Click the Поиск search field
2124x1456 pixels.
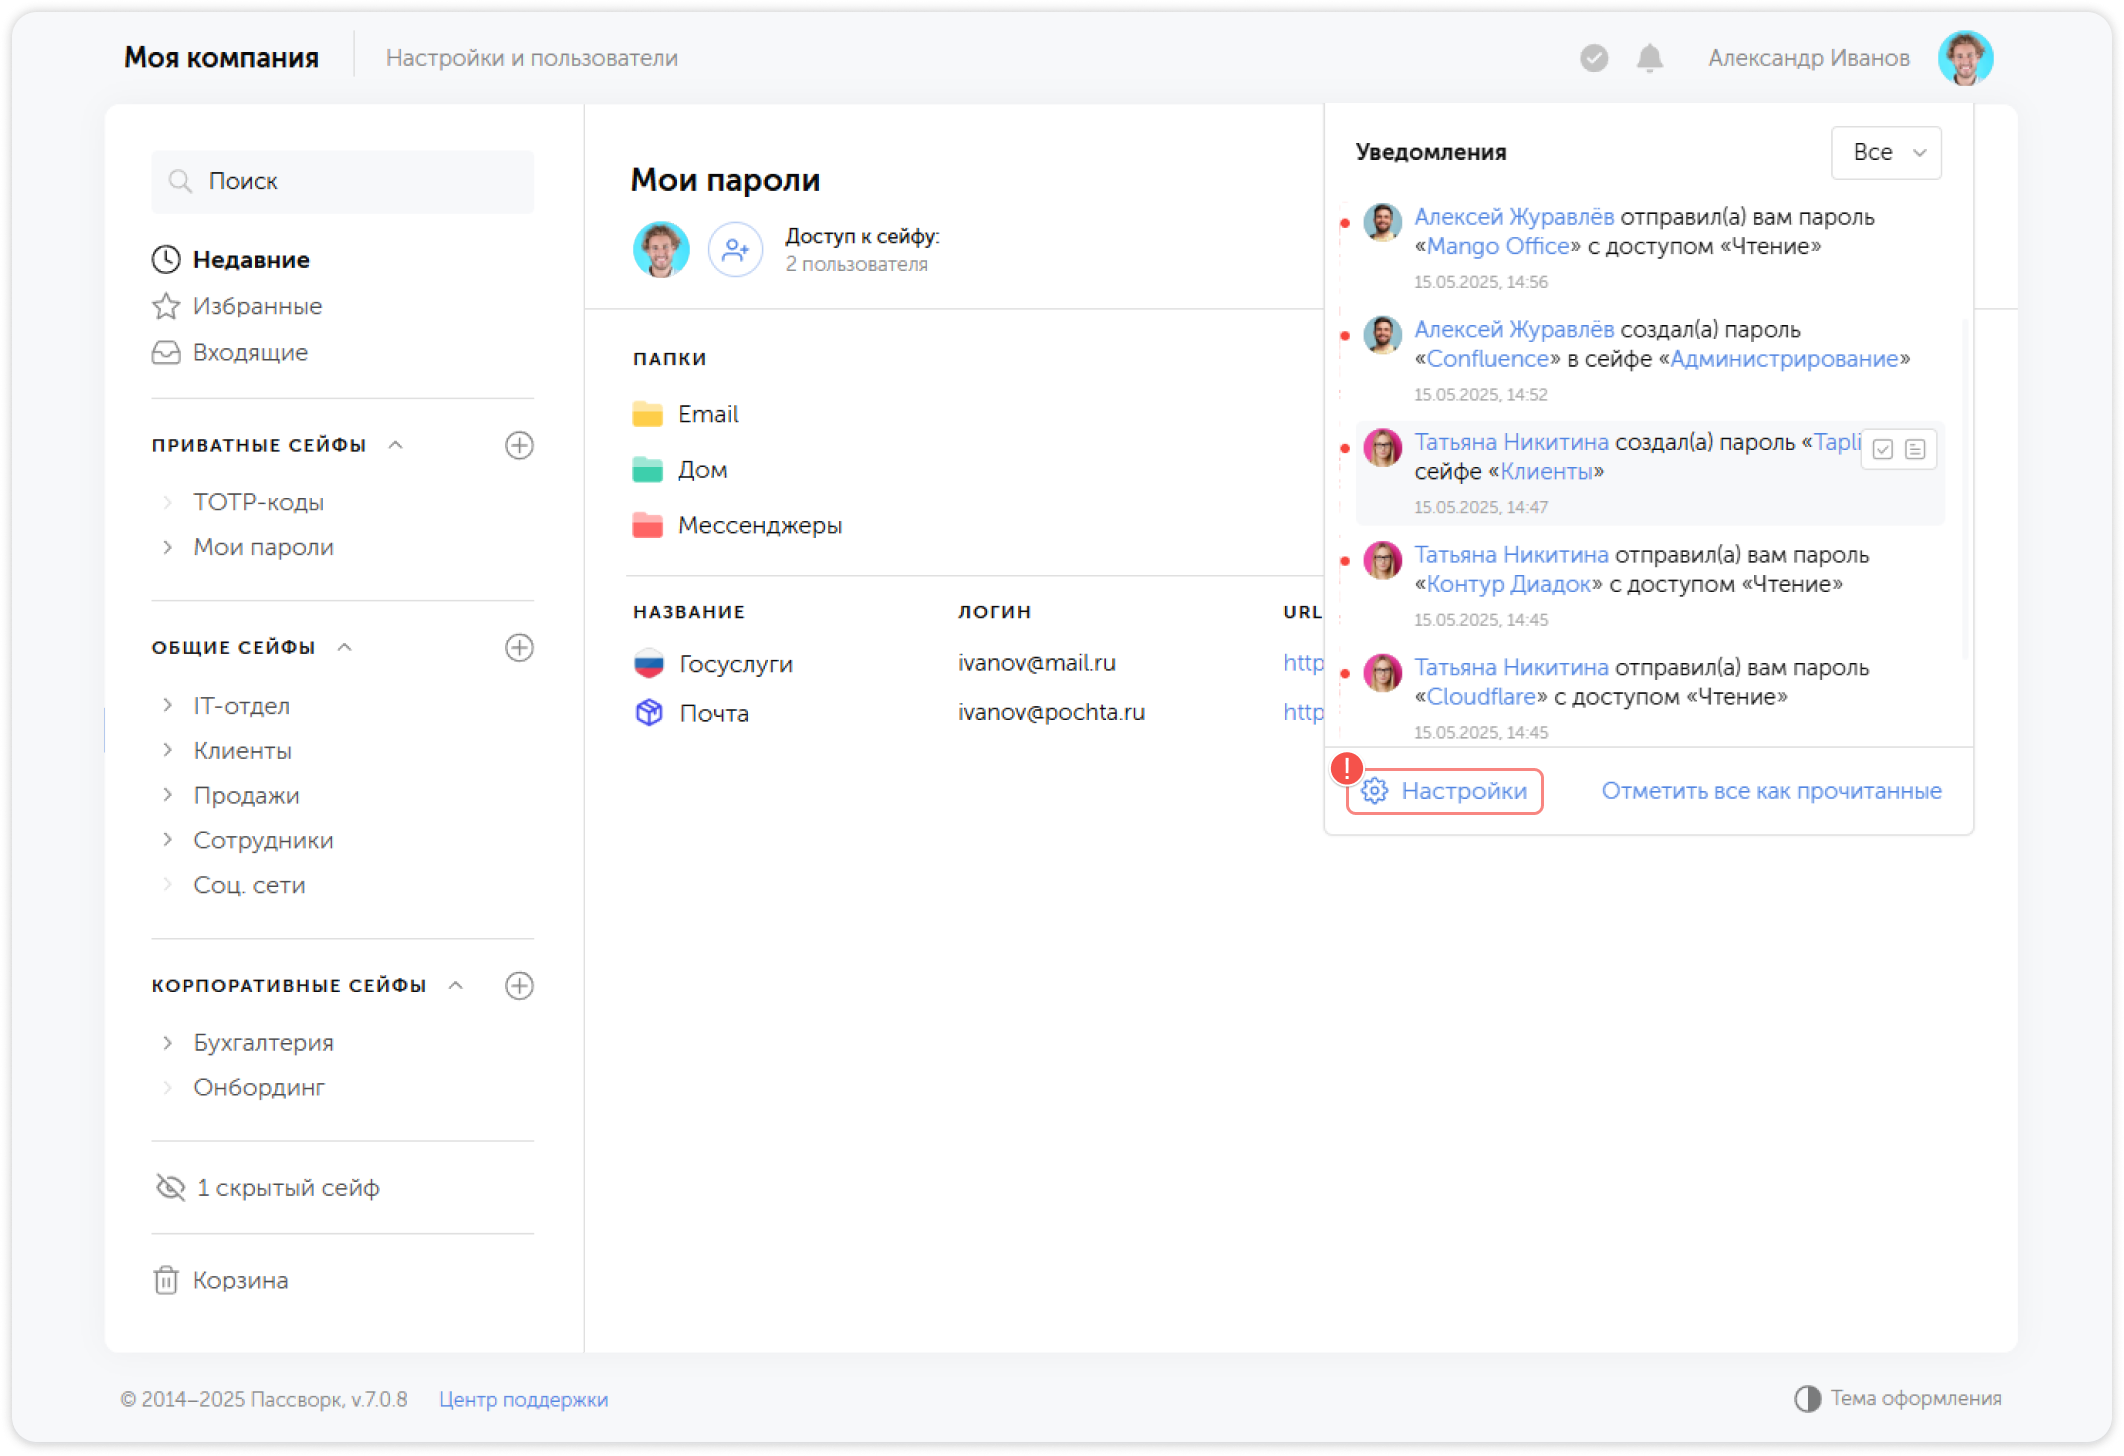[343, 181]
